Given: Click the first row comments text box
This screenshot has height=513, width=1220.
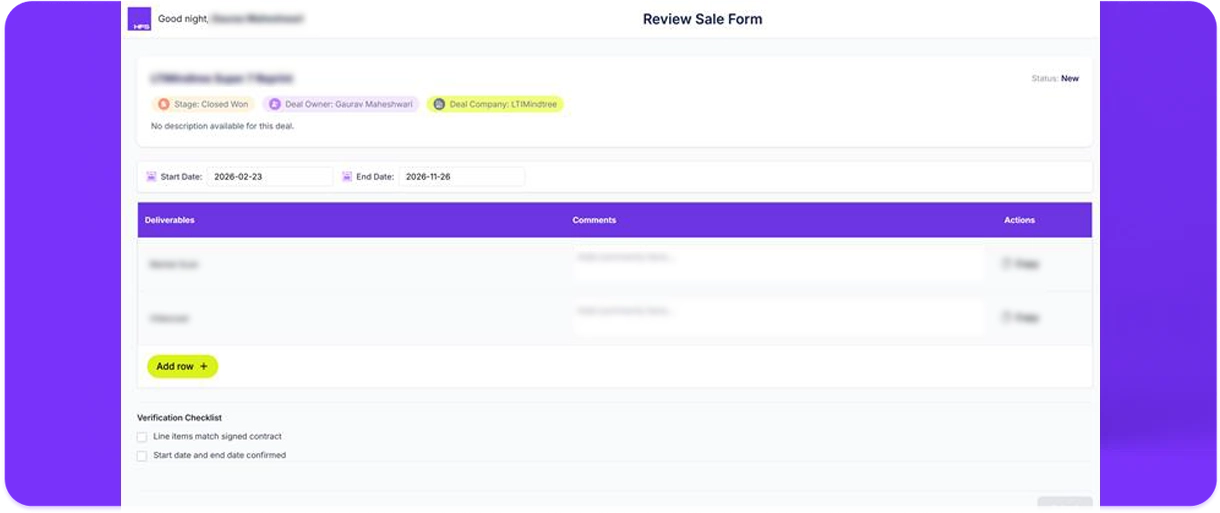Looking at the screenshot, I should 778,264.
